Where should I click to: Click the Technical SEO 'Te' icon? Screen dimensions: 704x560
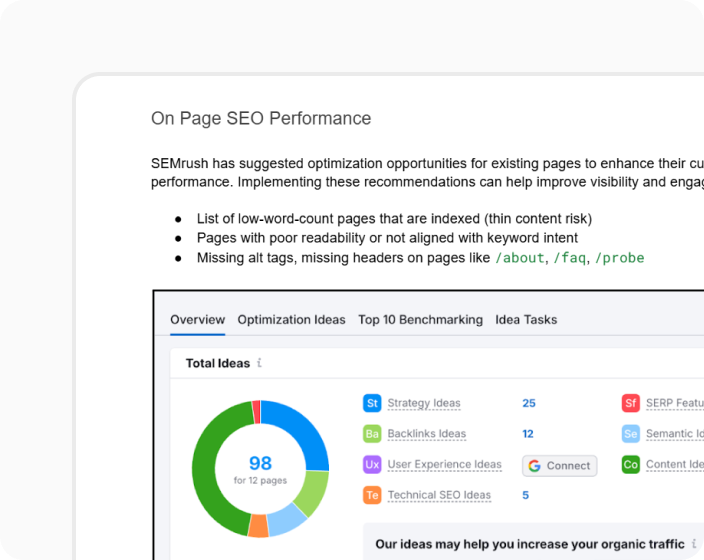coord(372,495)
